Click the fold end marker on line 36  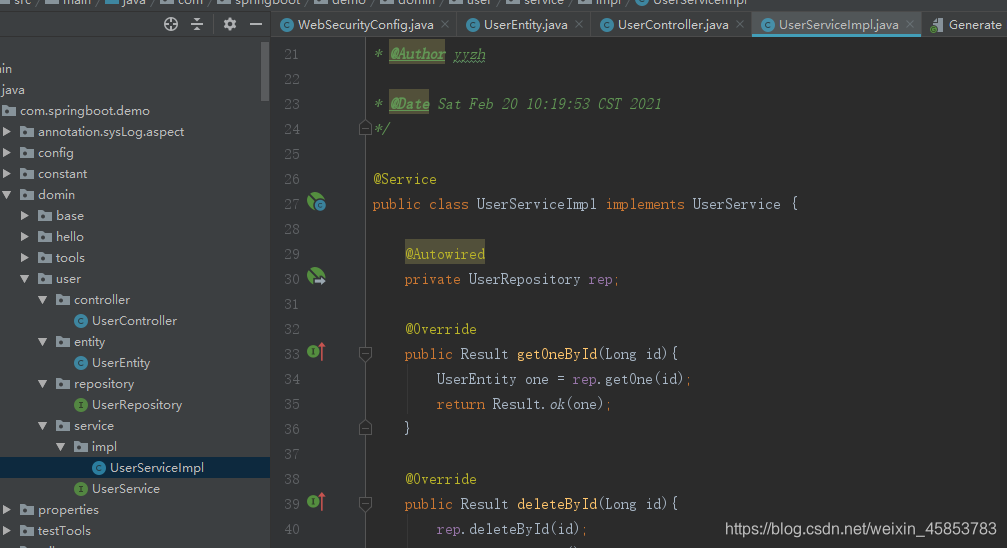point(365,428)
